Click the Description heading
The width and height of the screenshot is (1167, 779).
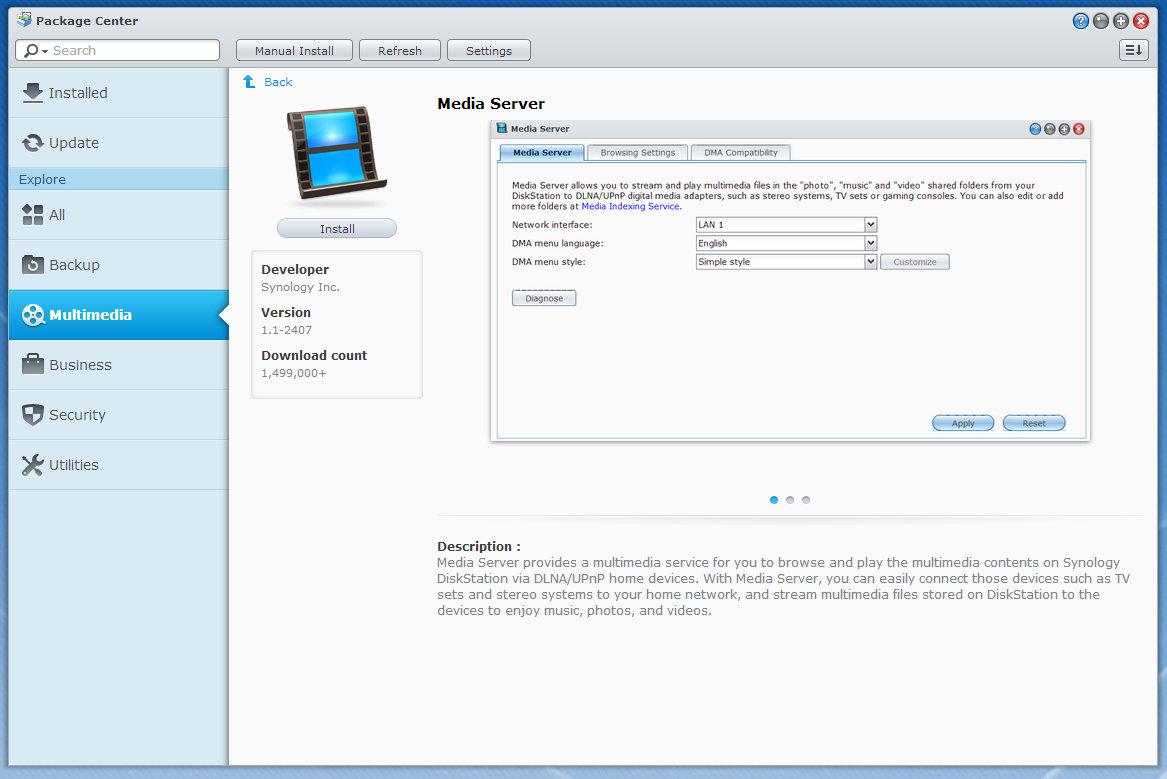pos(479,546)
